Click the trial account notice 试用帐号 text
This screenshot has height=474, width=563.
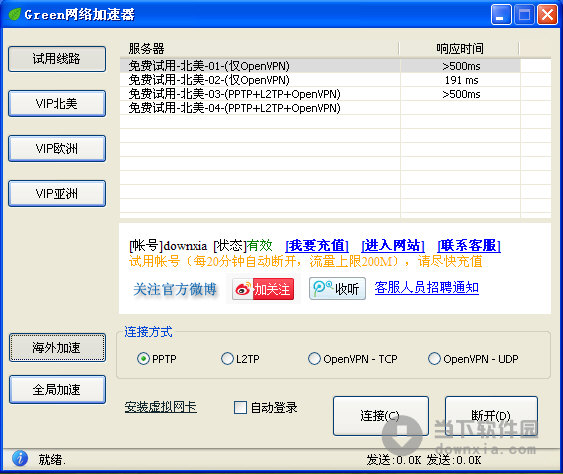305,261
